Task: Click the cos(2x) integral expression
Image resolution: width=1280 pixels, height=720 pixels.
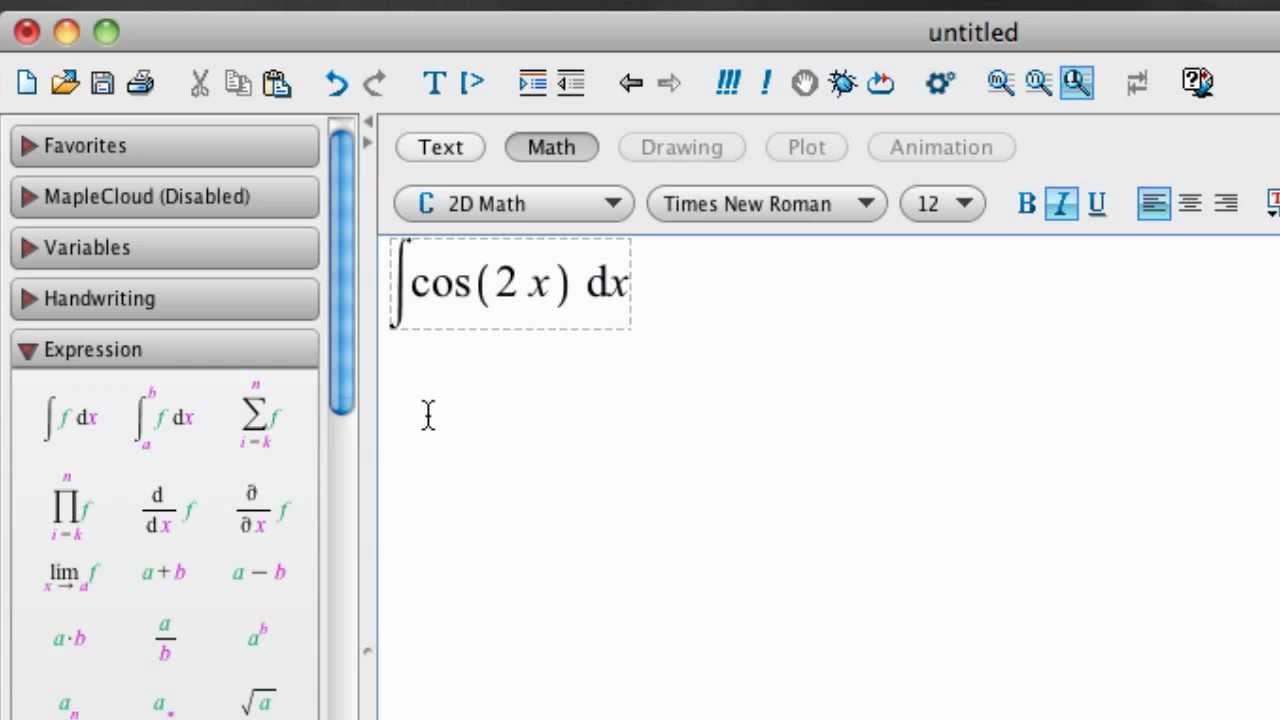Action: [x=510, y=283]
